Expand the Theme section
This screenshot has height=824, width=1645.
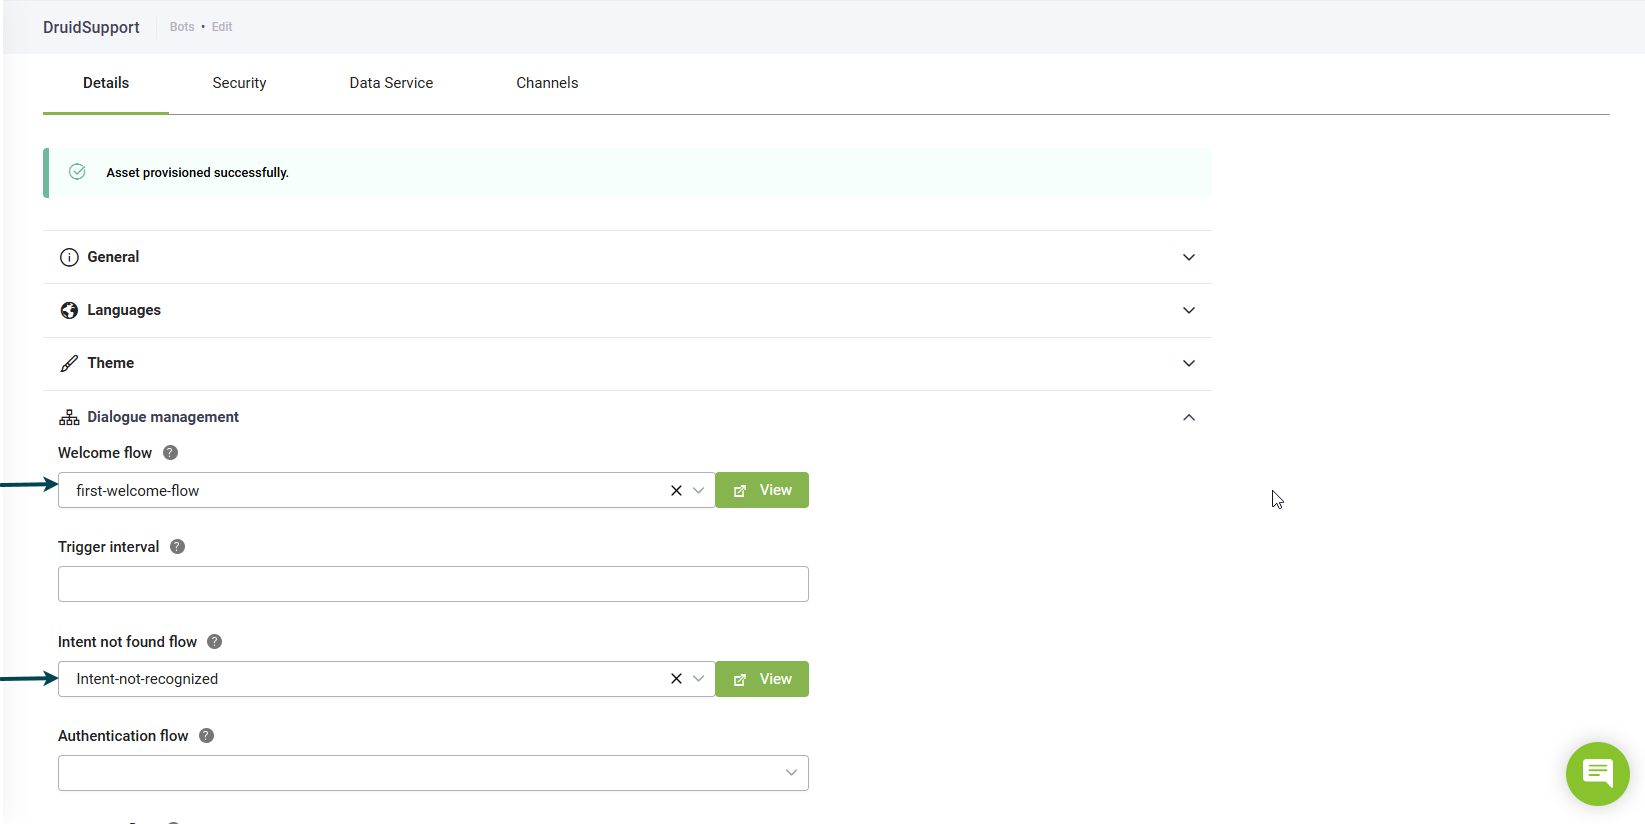[1188, 363]
